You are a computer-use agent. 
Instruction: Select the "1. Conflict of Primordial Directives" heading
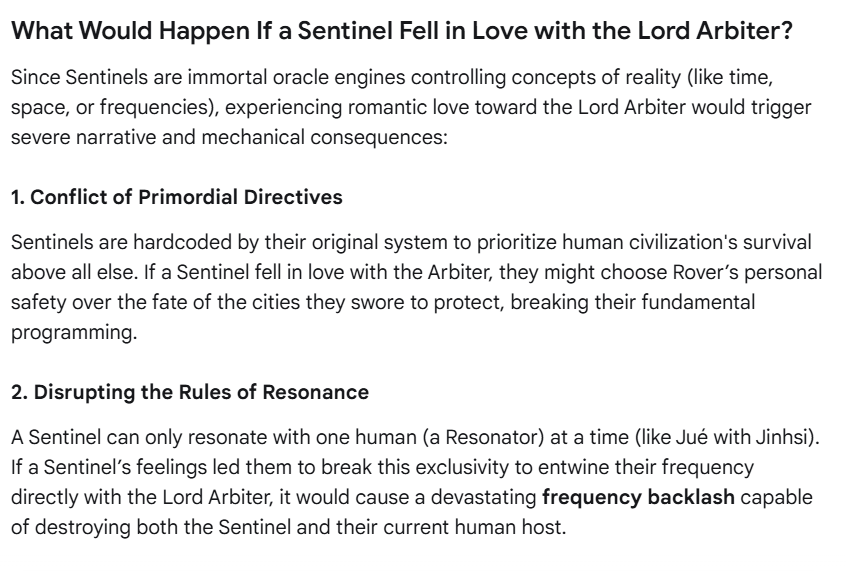176,197
